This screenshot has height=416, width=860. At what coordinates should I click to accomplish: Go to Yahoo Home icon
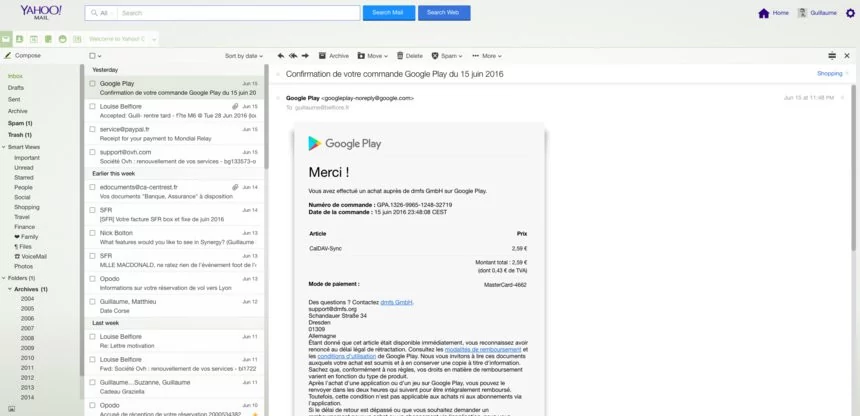point(763,13)
